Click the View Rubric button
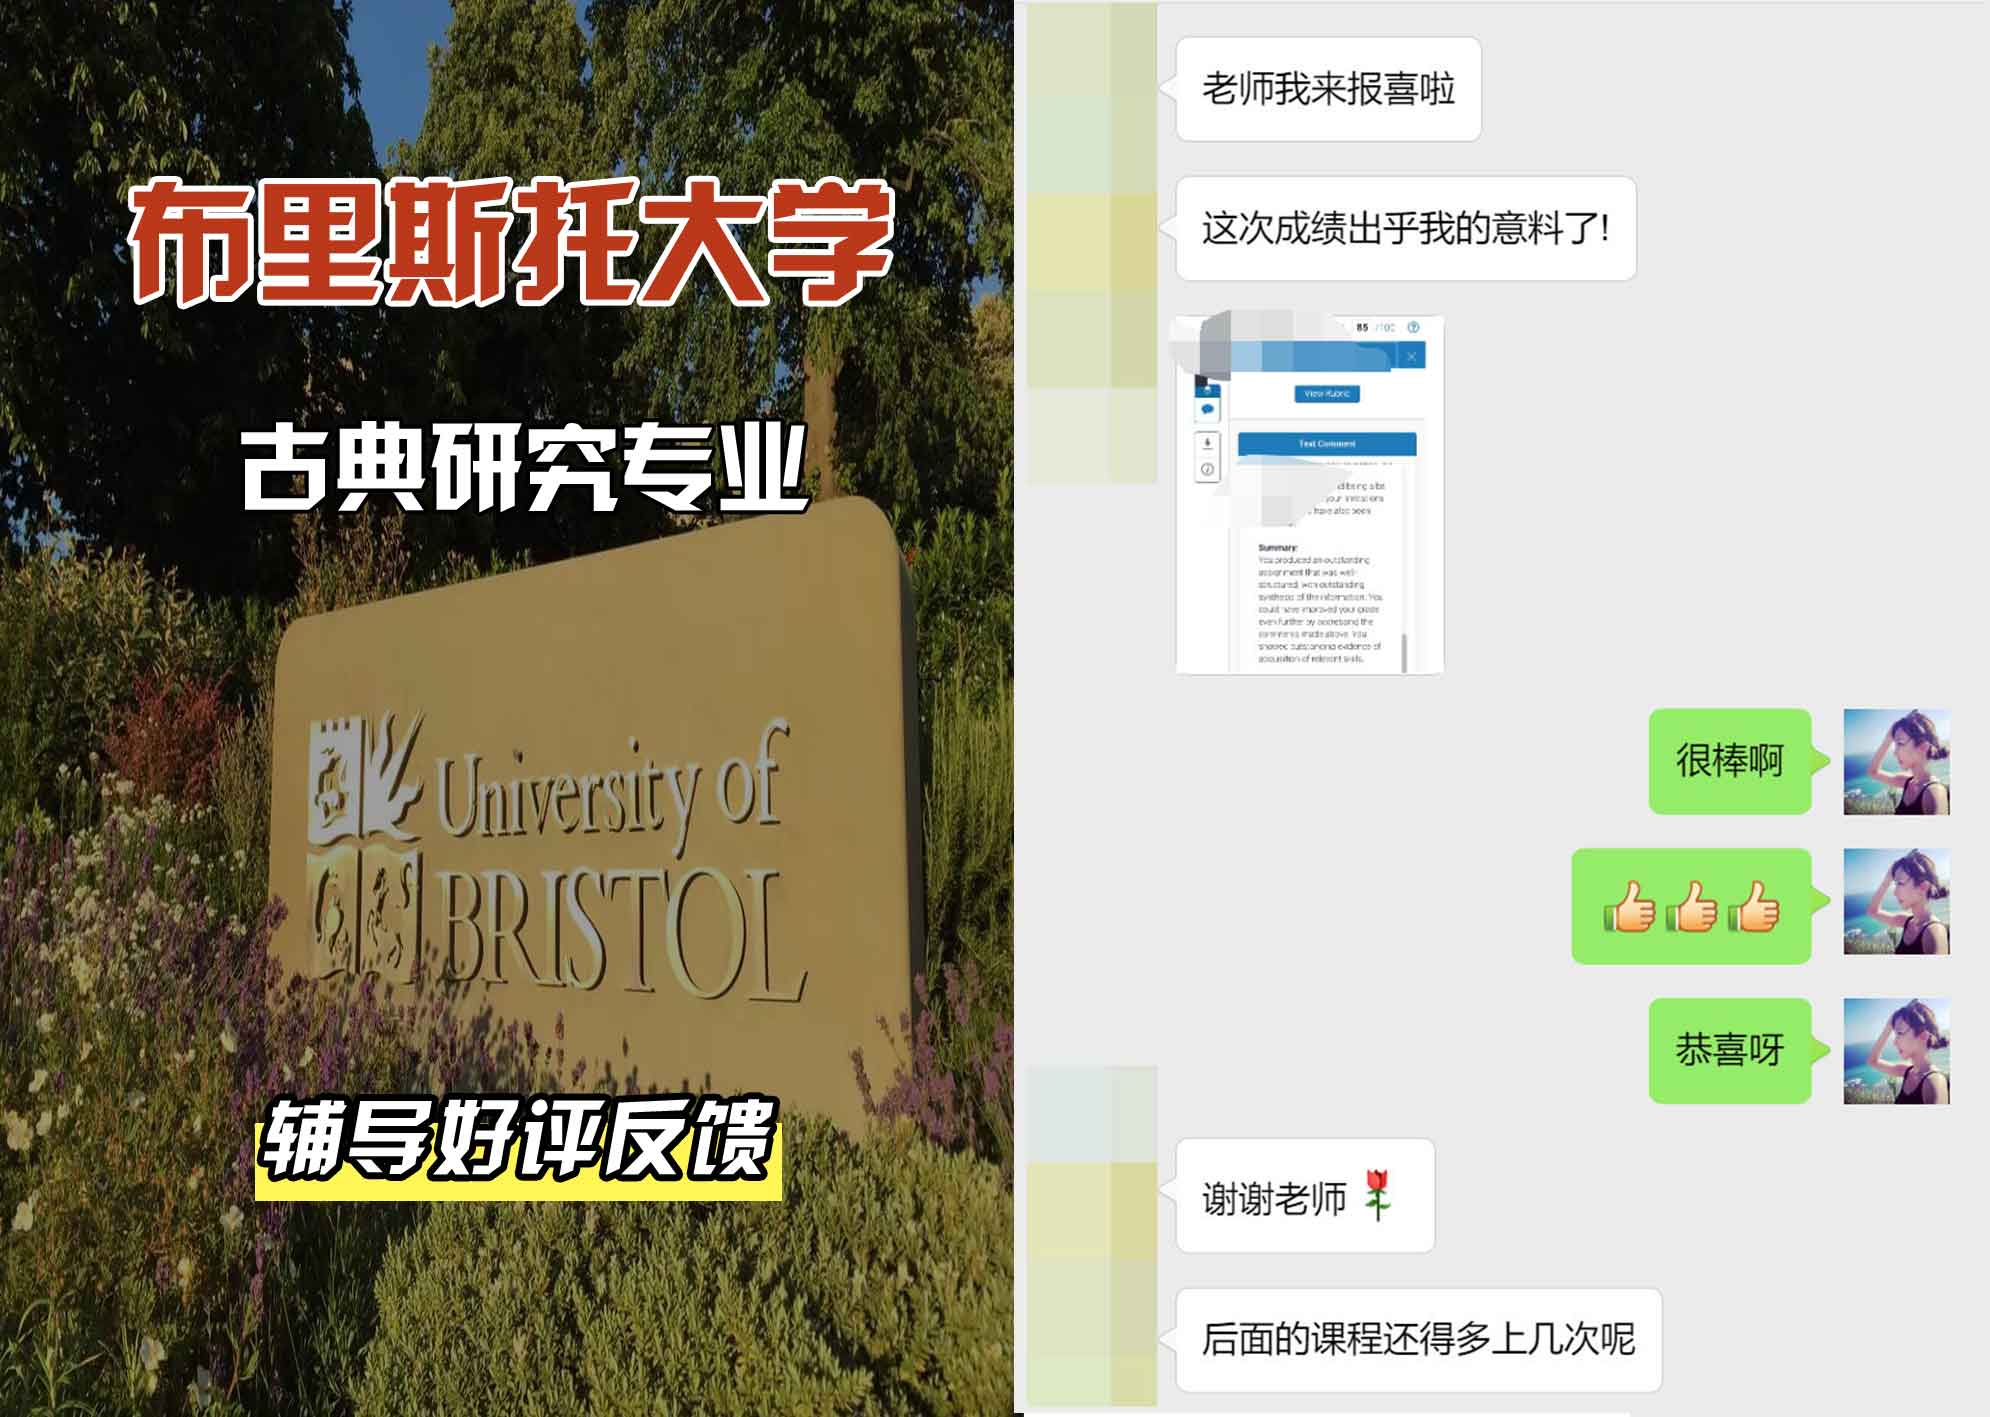The width and height of the screenshot is (1990, 1417). (x=1327, y=394)
